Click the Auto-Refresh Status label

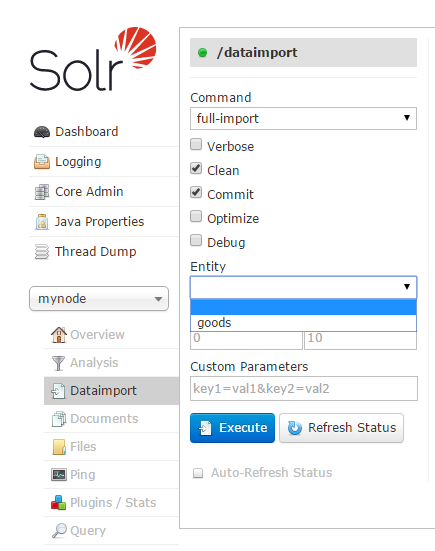pos(271,473)
